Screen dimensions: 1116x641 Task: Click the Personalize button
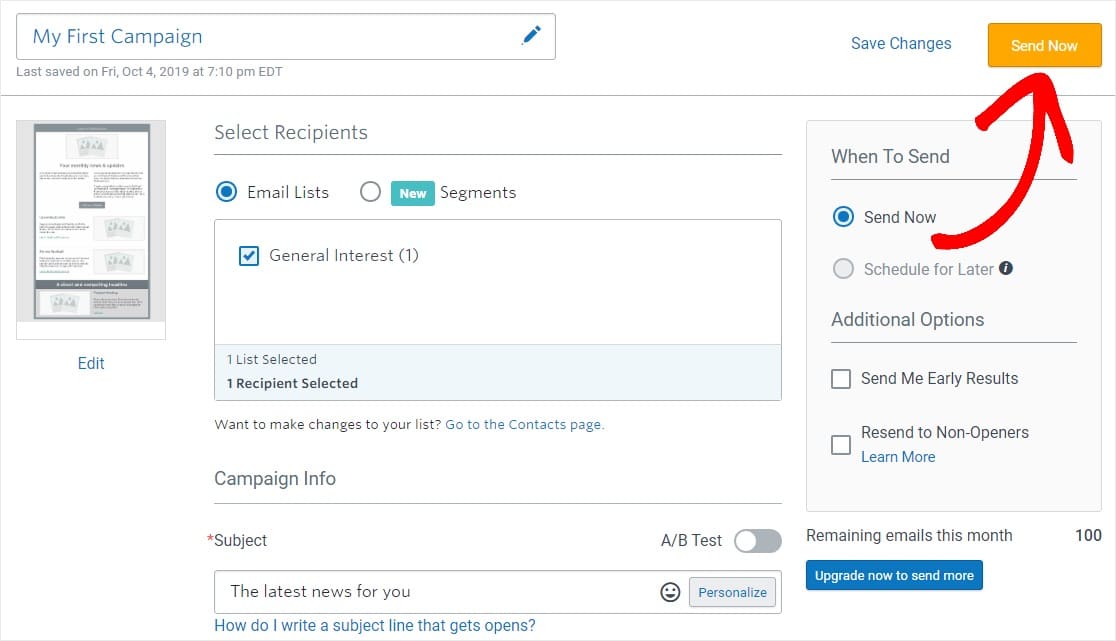(x=732, y=592)
